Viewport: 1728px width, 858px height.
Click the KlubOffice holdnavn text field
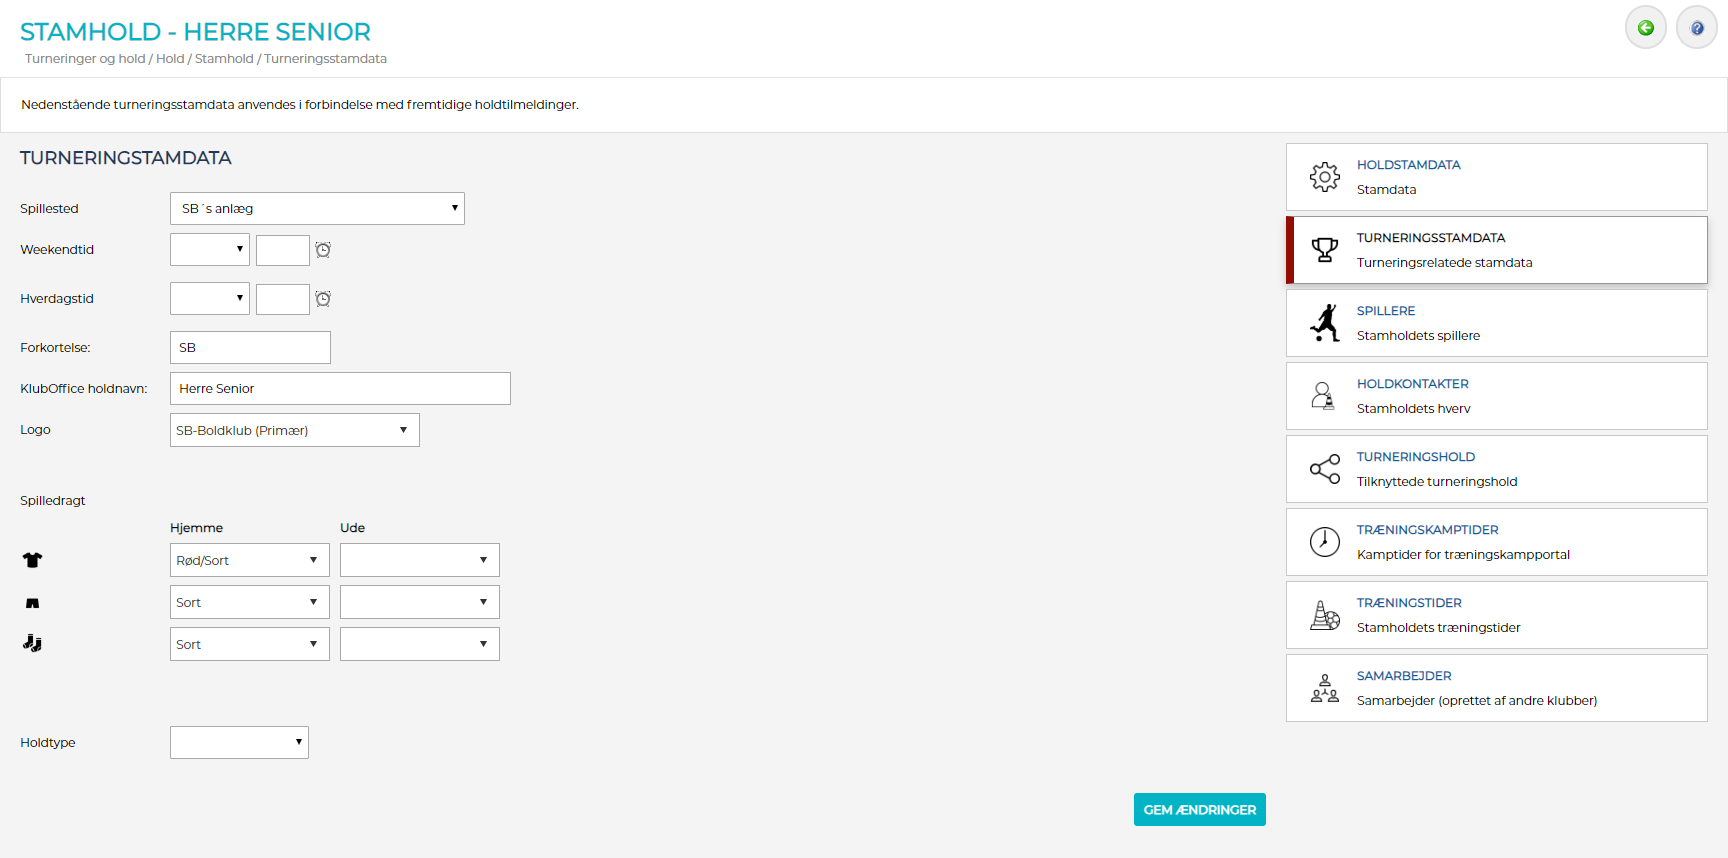pyautogui.click(x=340, y=389)
